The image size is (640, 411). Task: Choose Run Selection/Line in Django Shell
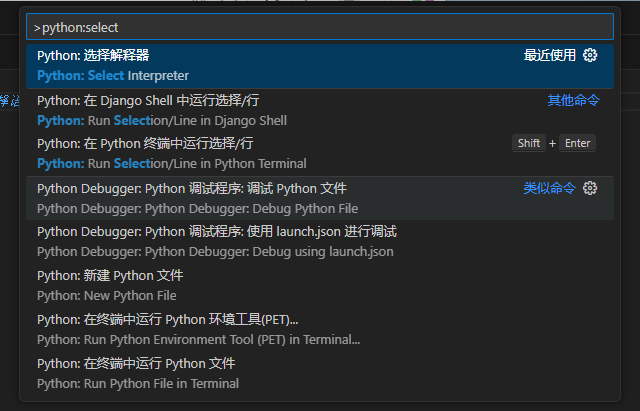pyautogui.click(x=320, y=110)
